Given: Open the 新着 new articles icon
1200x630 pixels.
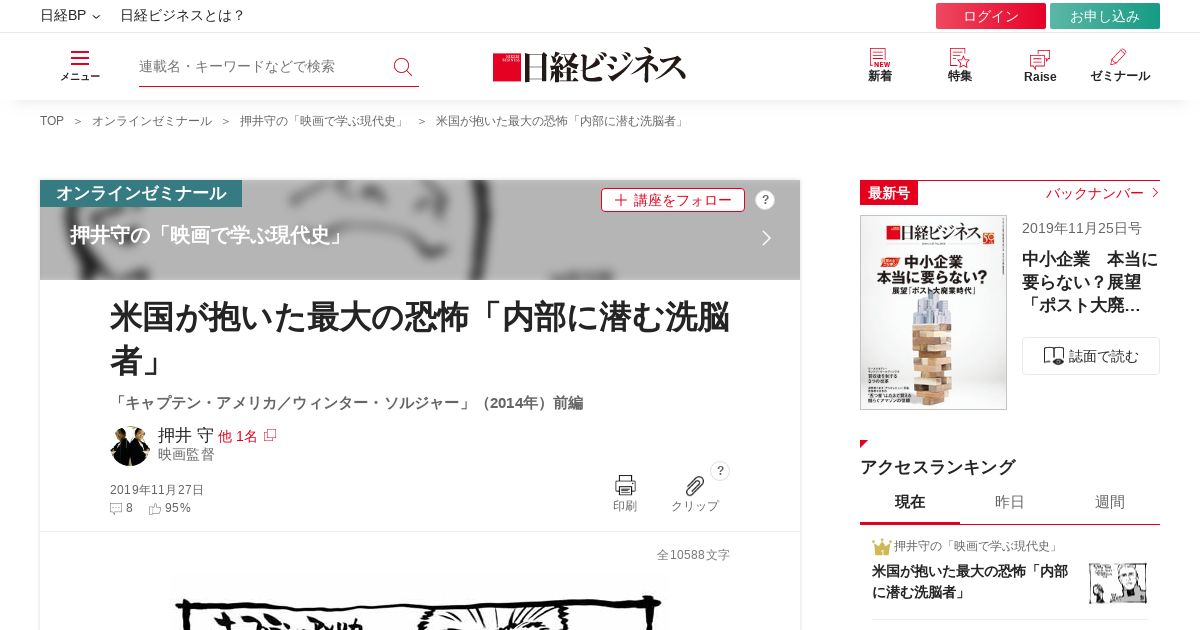Looking at the screenshot, I should coord(879,57).
